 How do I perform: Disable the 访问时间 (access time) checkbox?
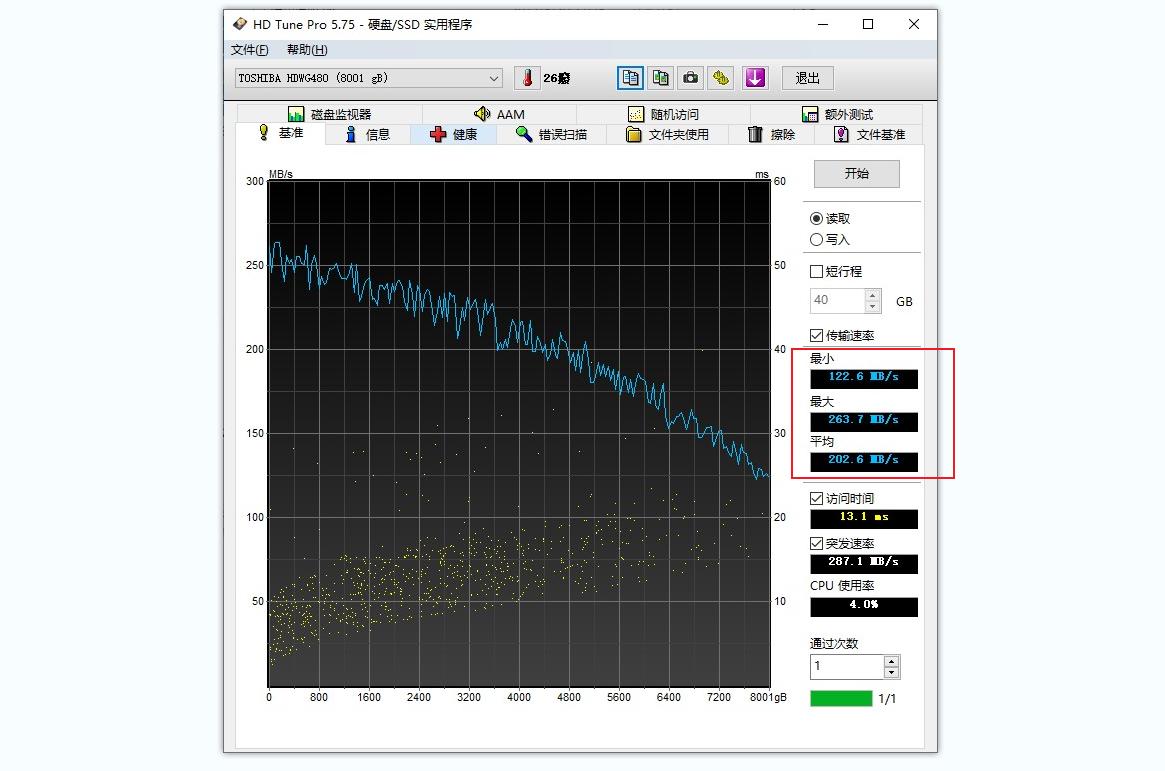pyautogui.click(x=817, y=497)
